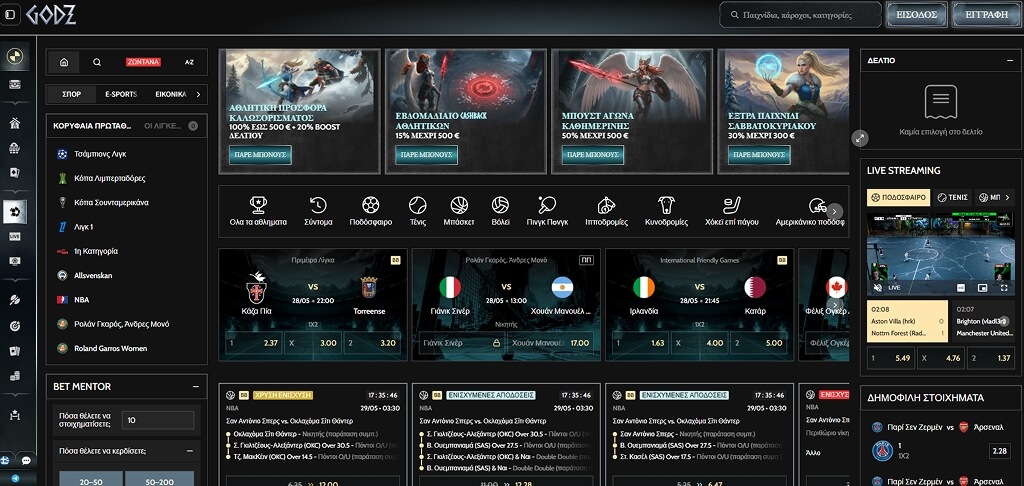Click the empty betslip receipt icon
1024x486 pixels.
[940, 103]
